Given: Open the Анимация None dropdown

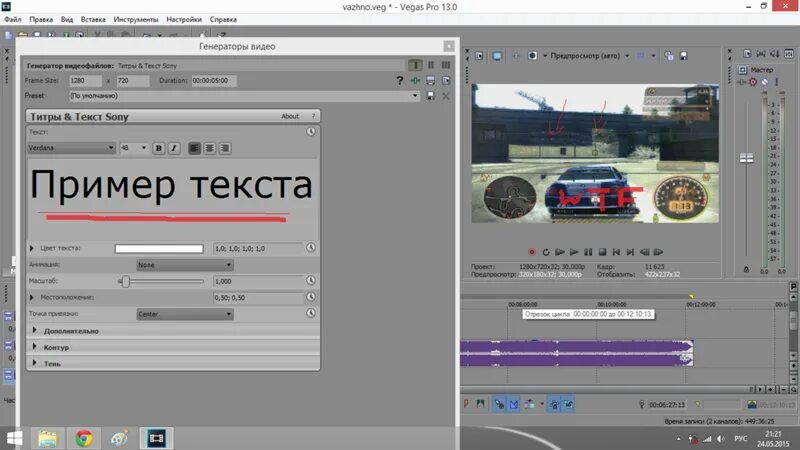Looking at the screenshot, I should tap(185, 265).
